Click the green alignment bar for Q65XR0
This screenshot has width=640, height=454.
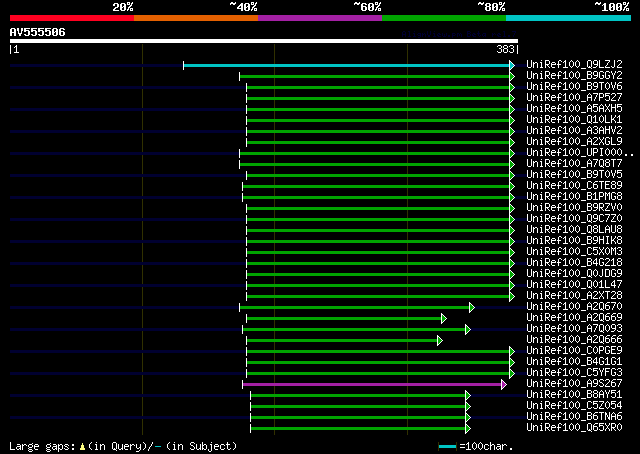pos(358,429)
